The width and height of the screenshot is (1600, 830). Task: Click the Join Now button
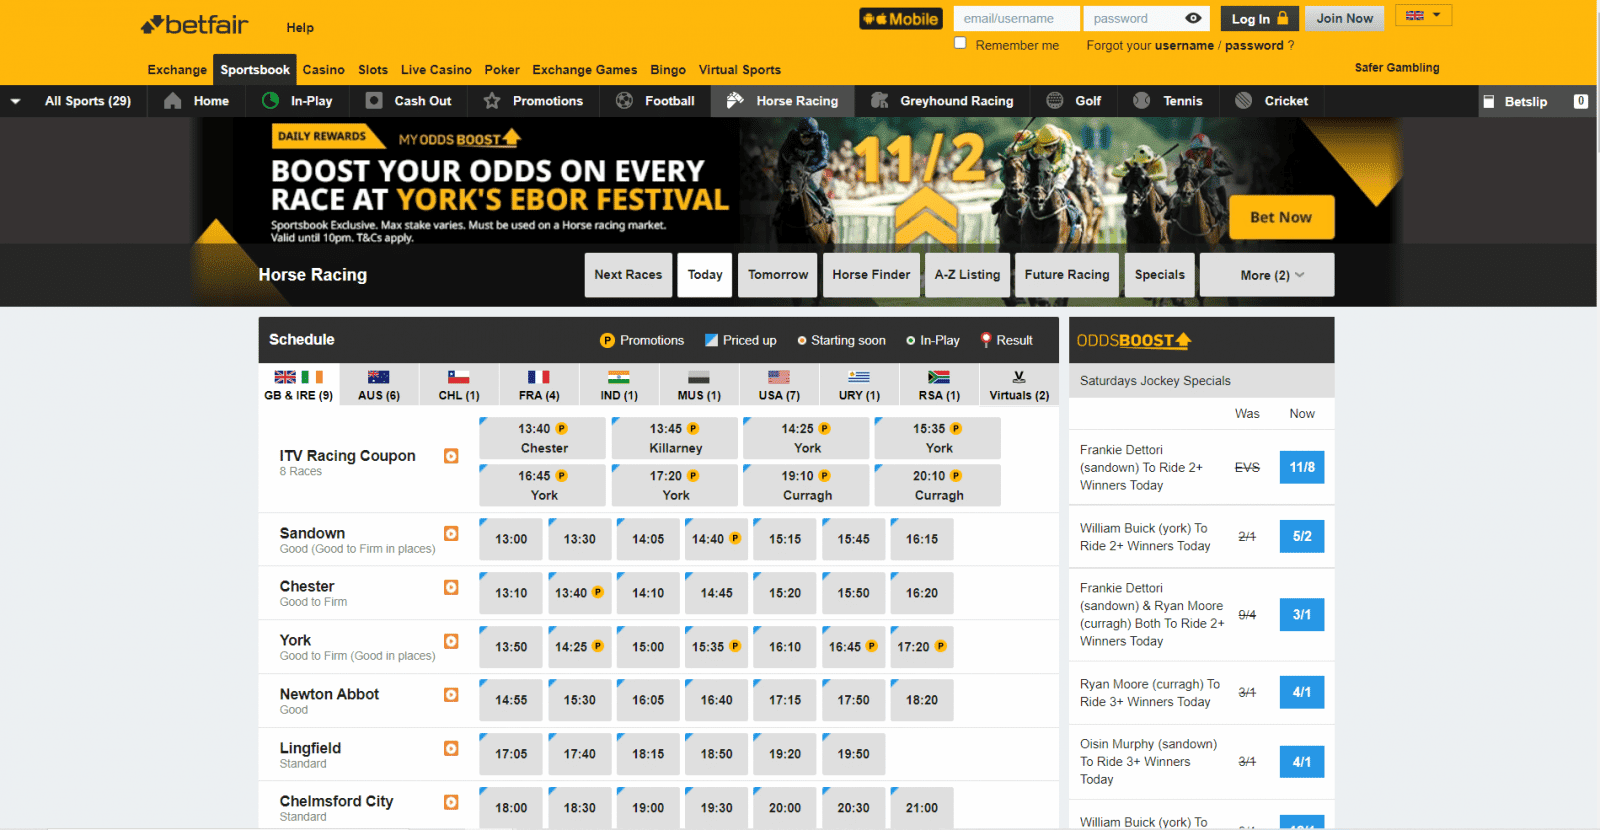(1345, 18)
